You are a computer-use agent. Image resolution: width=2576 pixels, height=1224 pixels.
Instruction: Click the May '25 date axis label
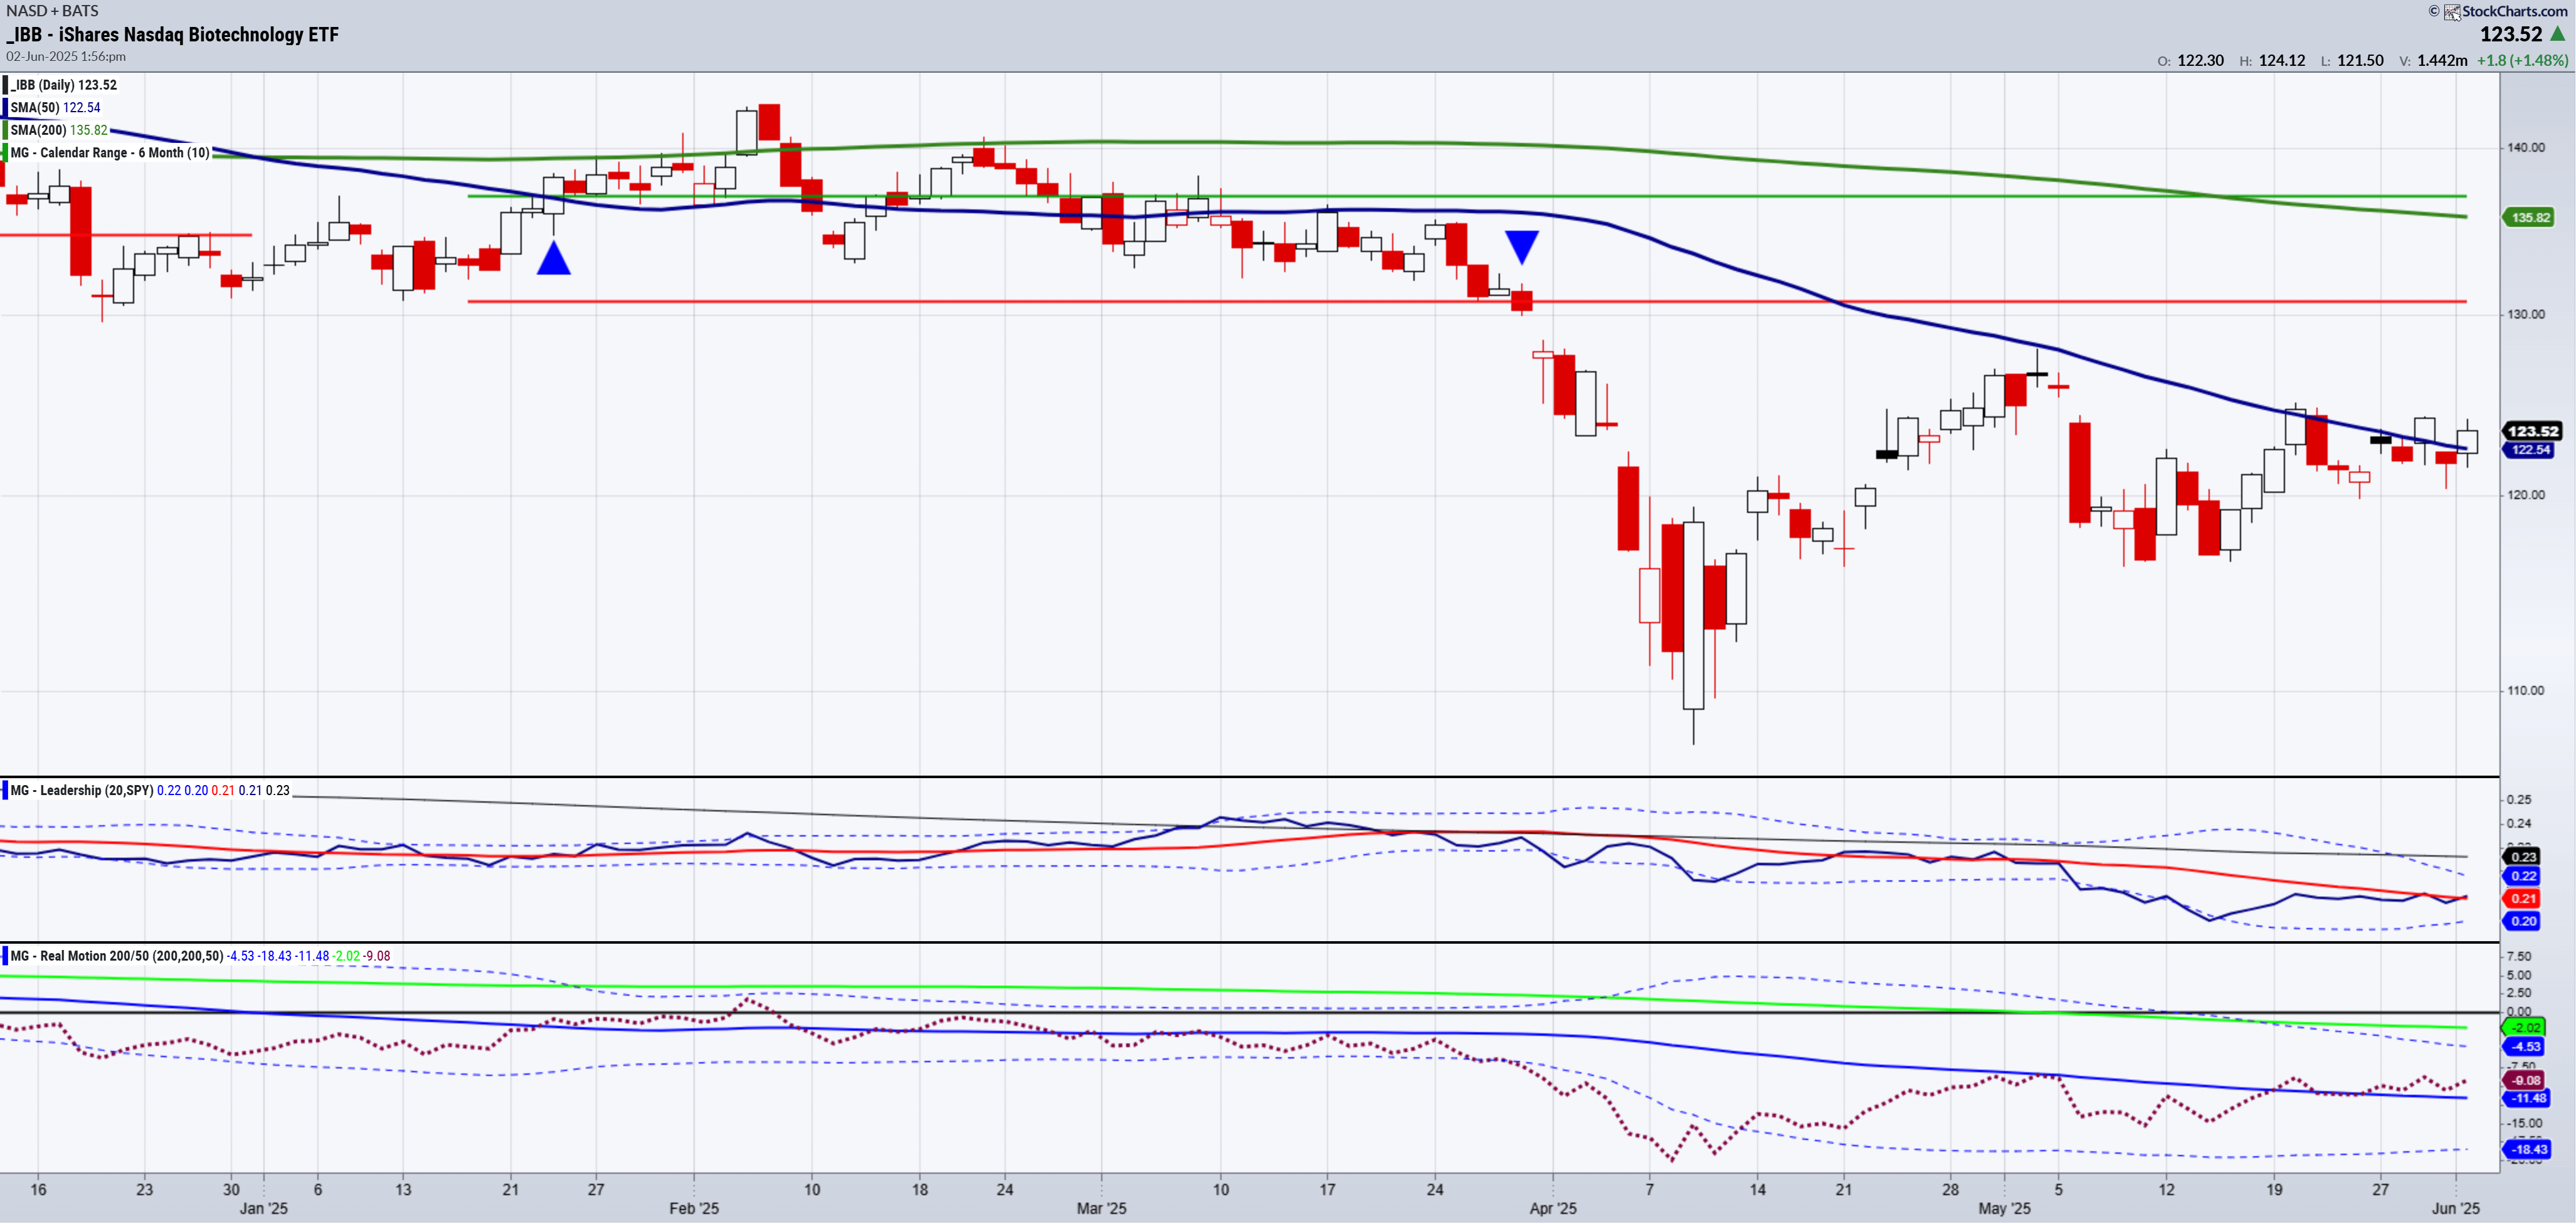click(x=2004, y=1210)
